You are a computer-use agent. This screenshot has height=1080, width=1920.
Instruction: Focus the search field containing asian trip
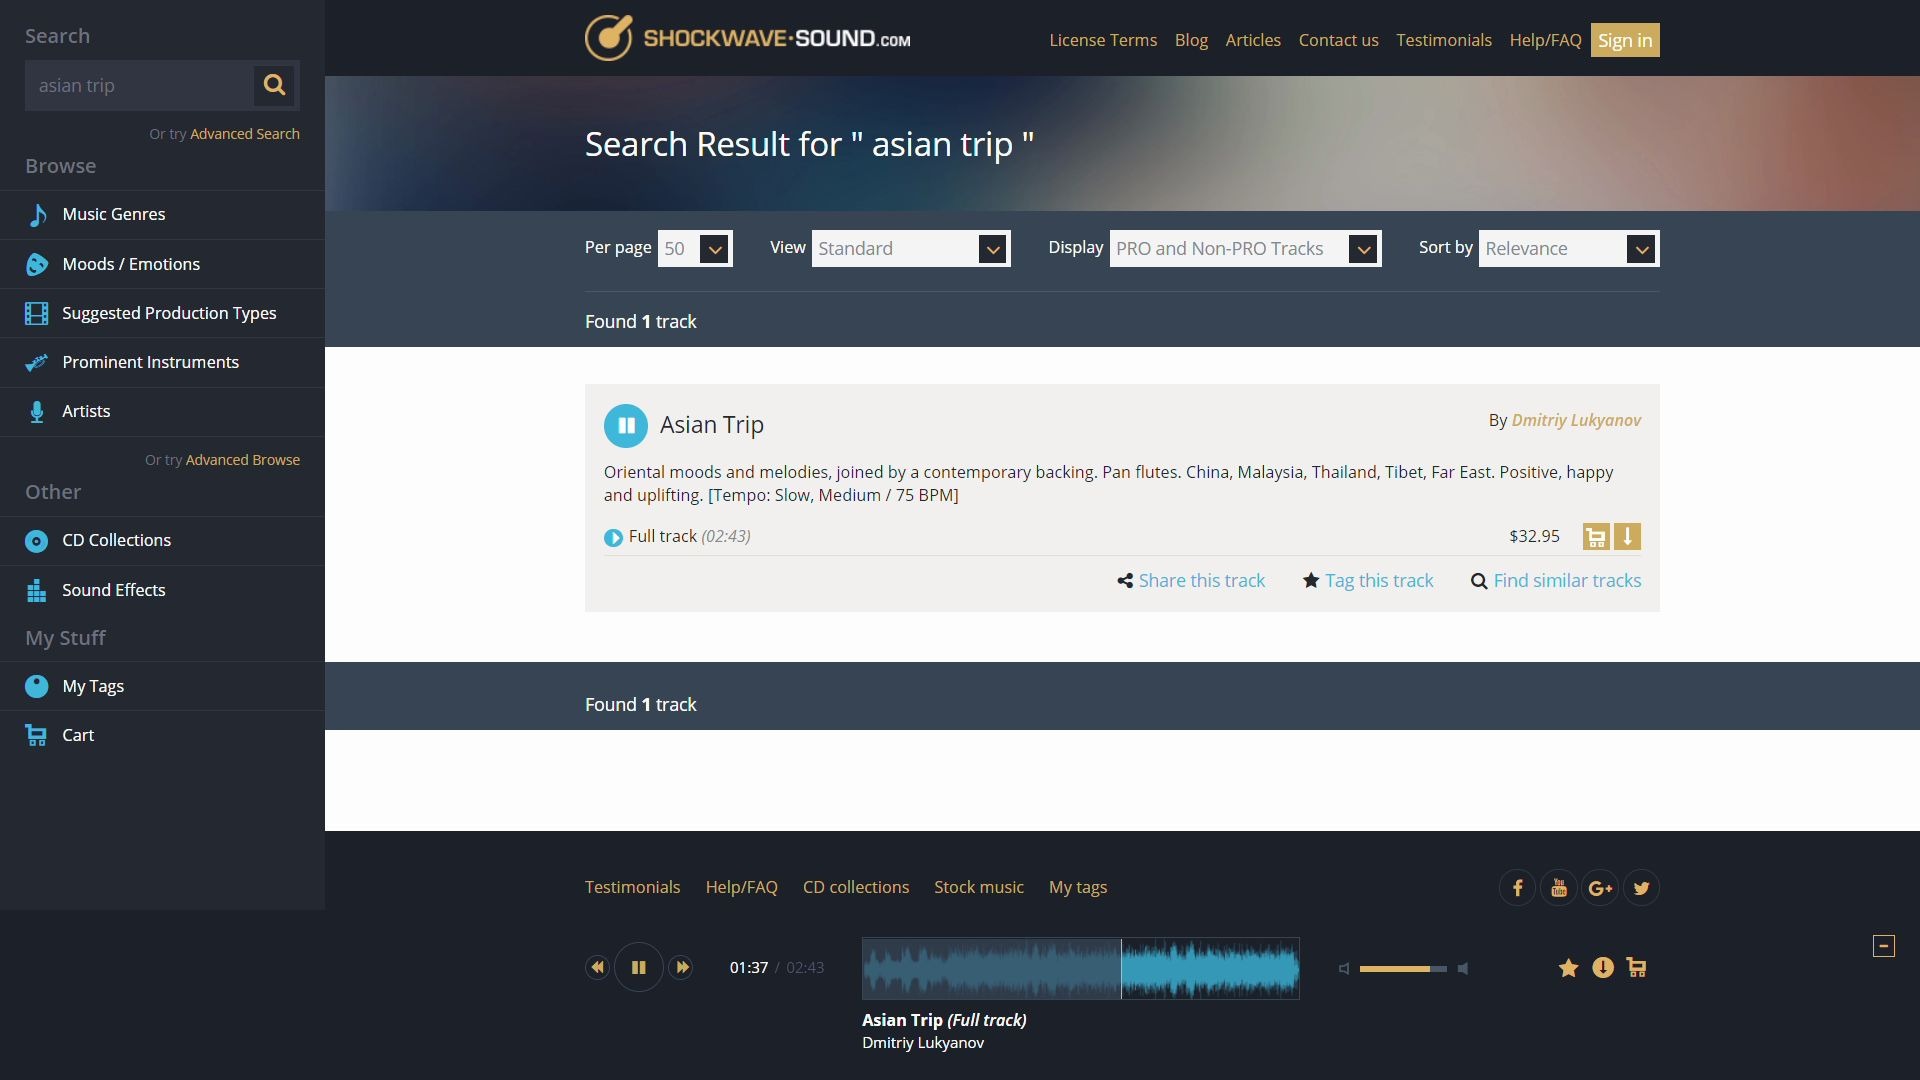(x=139, y=85)
